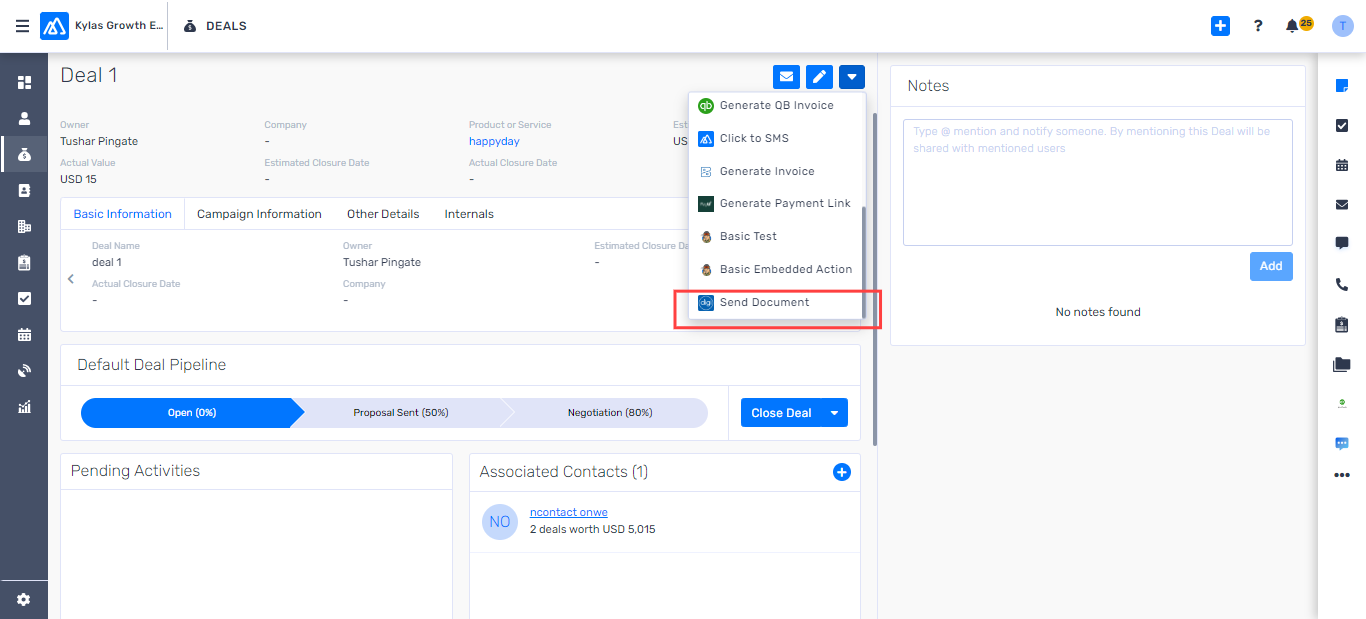Open the Close Deal dropdown arrow
Screen dimensions: 1366x619
(x=835, y=412)
